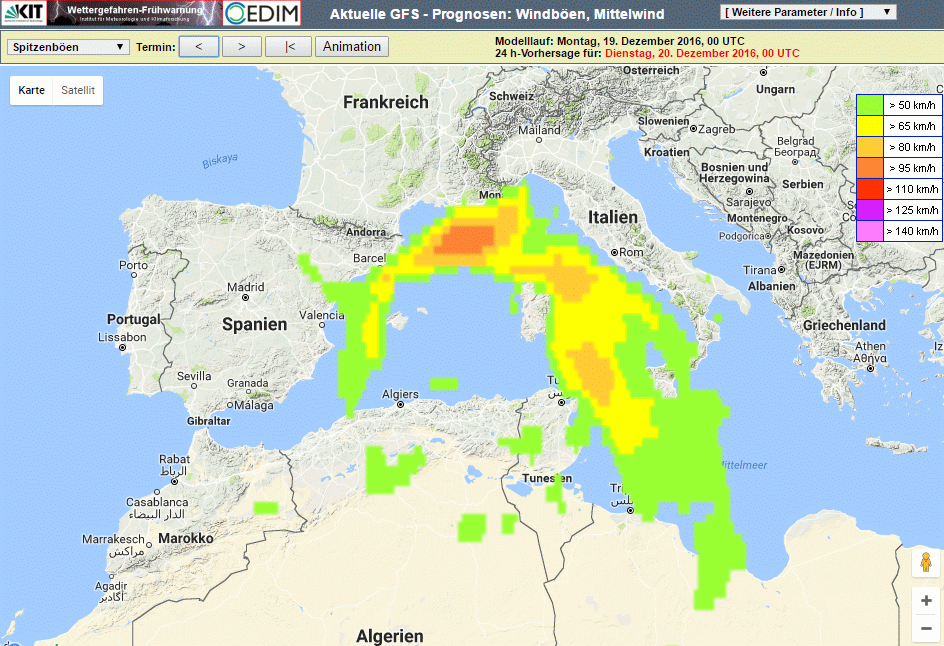Click the Algerien country label
Screen dimensions: 944x646
point(390,636)
